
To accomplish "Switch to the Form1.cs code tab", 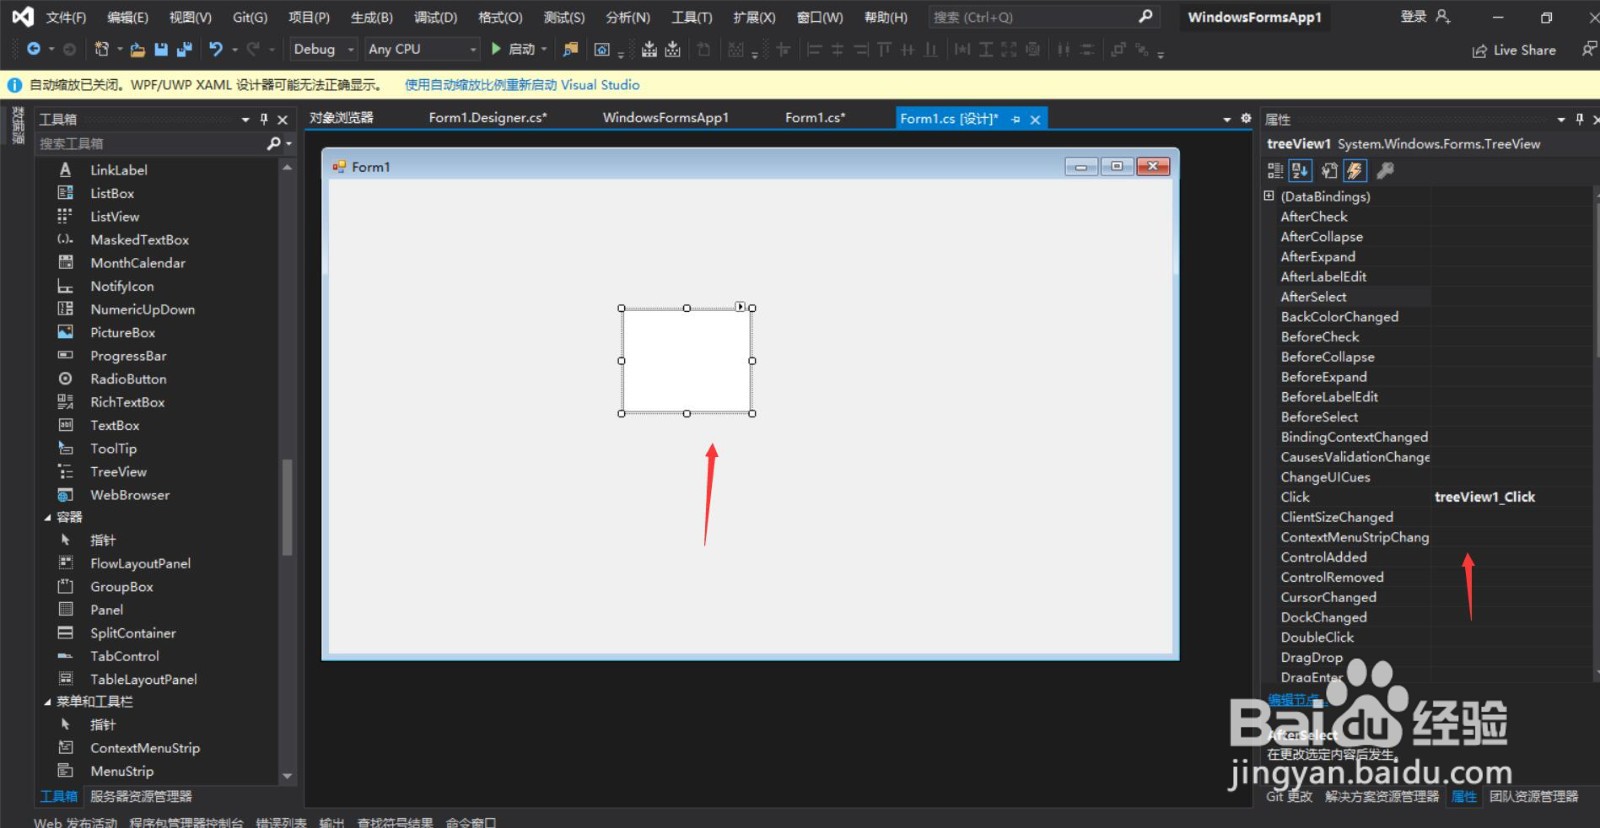I will 815,118.
